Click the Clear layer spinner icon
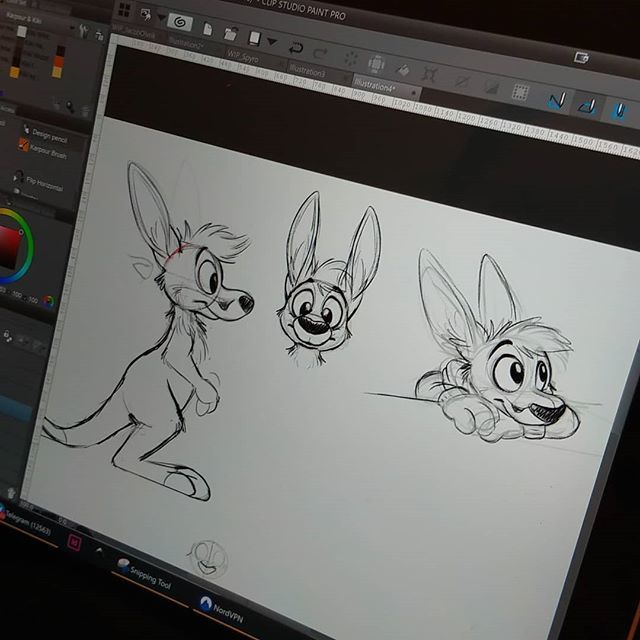640x640 pixels. (351, 58)
